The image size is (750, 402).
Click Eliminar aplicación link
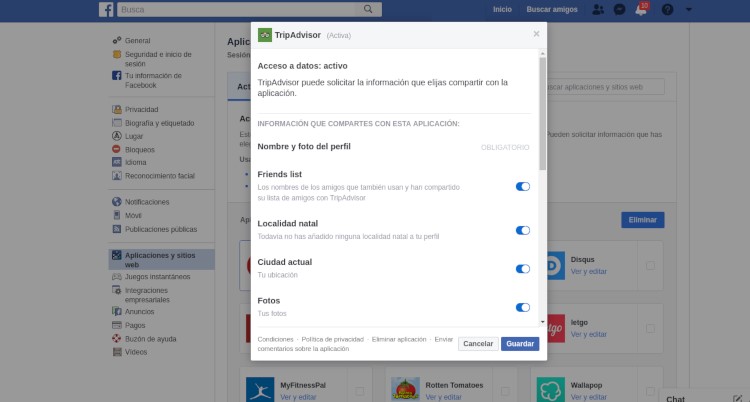coord(399,339)
